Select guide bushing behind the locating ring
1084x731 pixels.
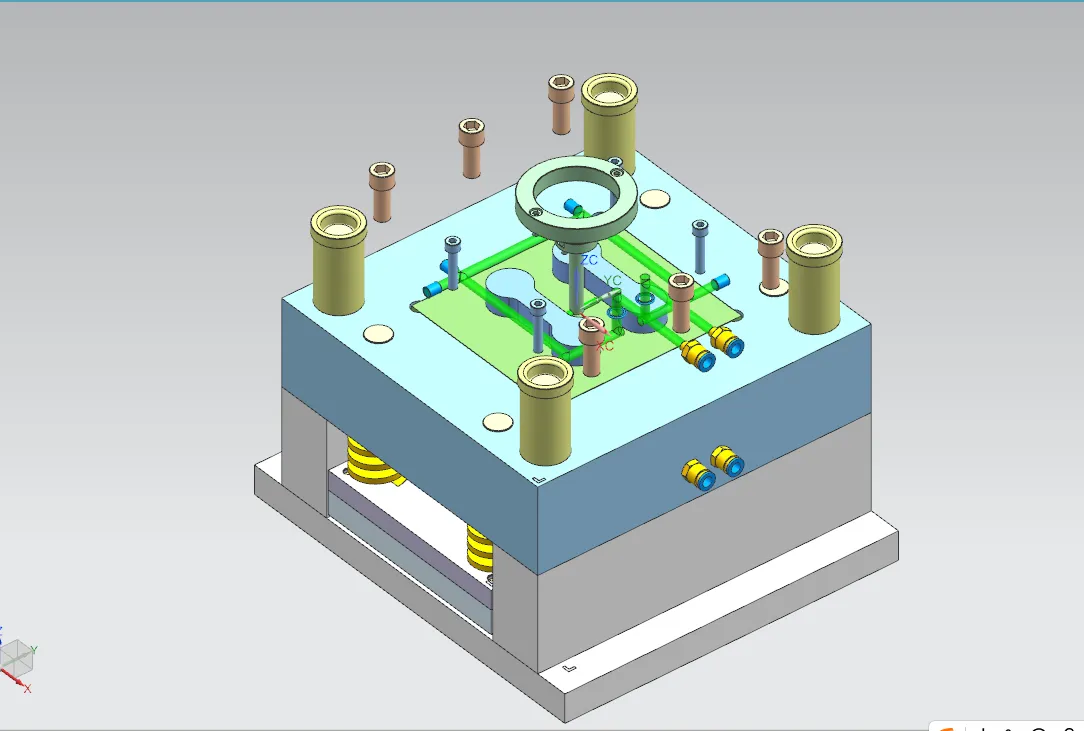point(609,123)
